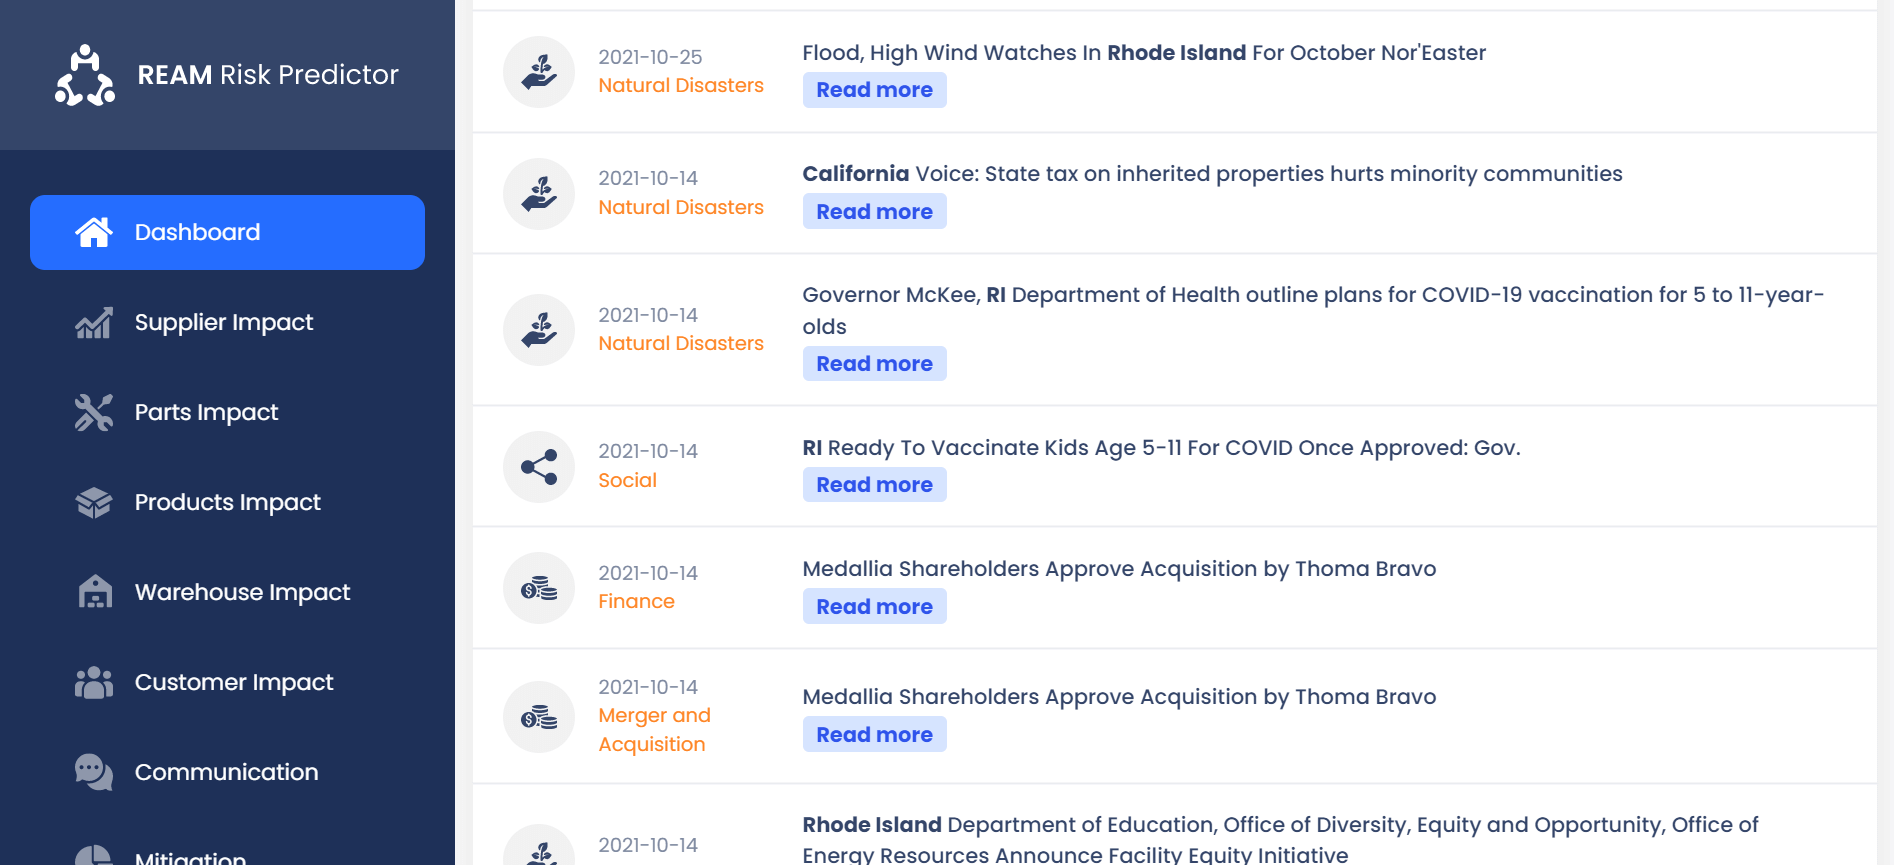The width and height of the screenshot is (1894, 865).
Task: Click the Communication chat bubbles icon
Action: [94, 772]
